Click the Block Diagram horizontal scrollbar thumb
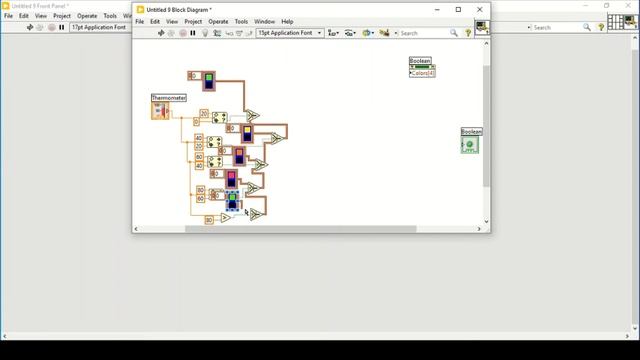The height and width of the screenshot is (360, 640). tap(301, 229)
